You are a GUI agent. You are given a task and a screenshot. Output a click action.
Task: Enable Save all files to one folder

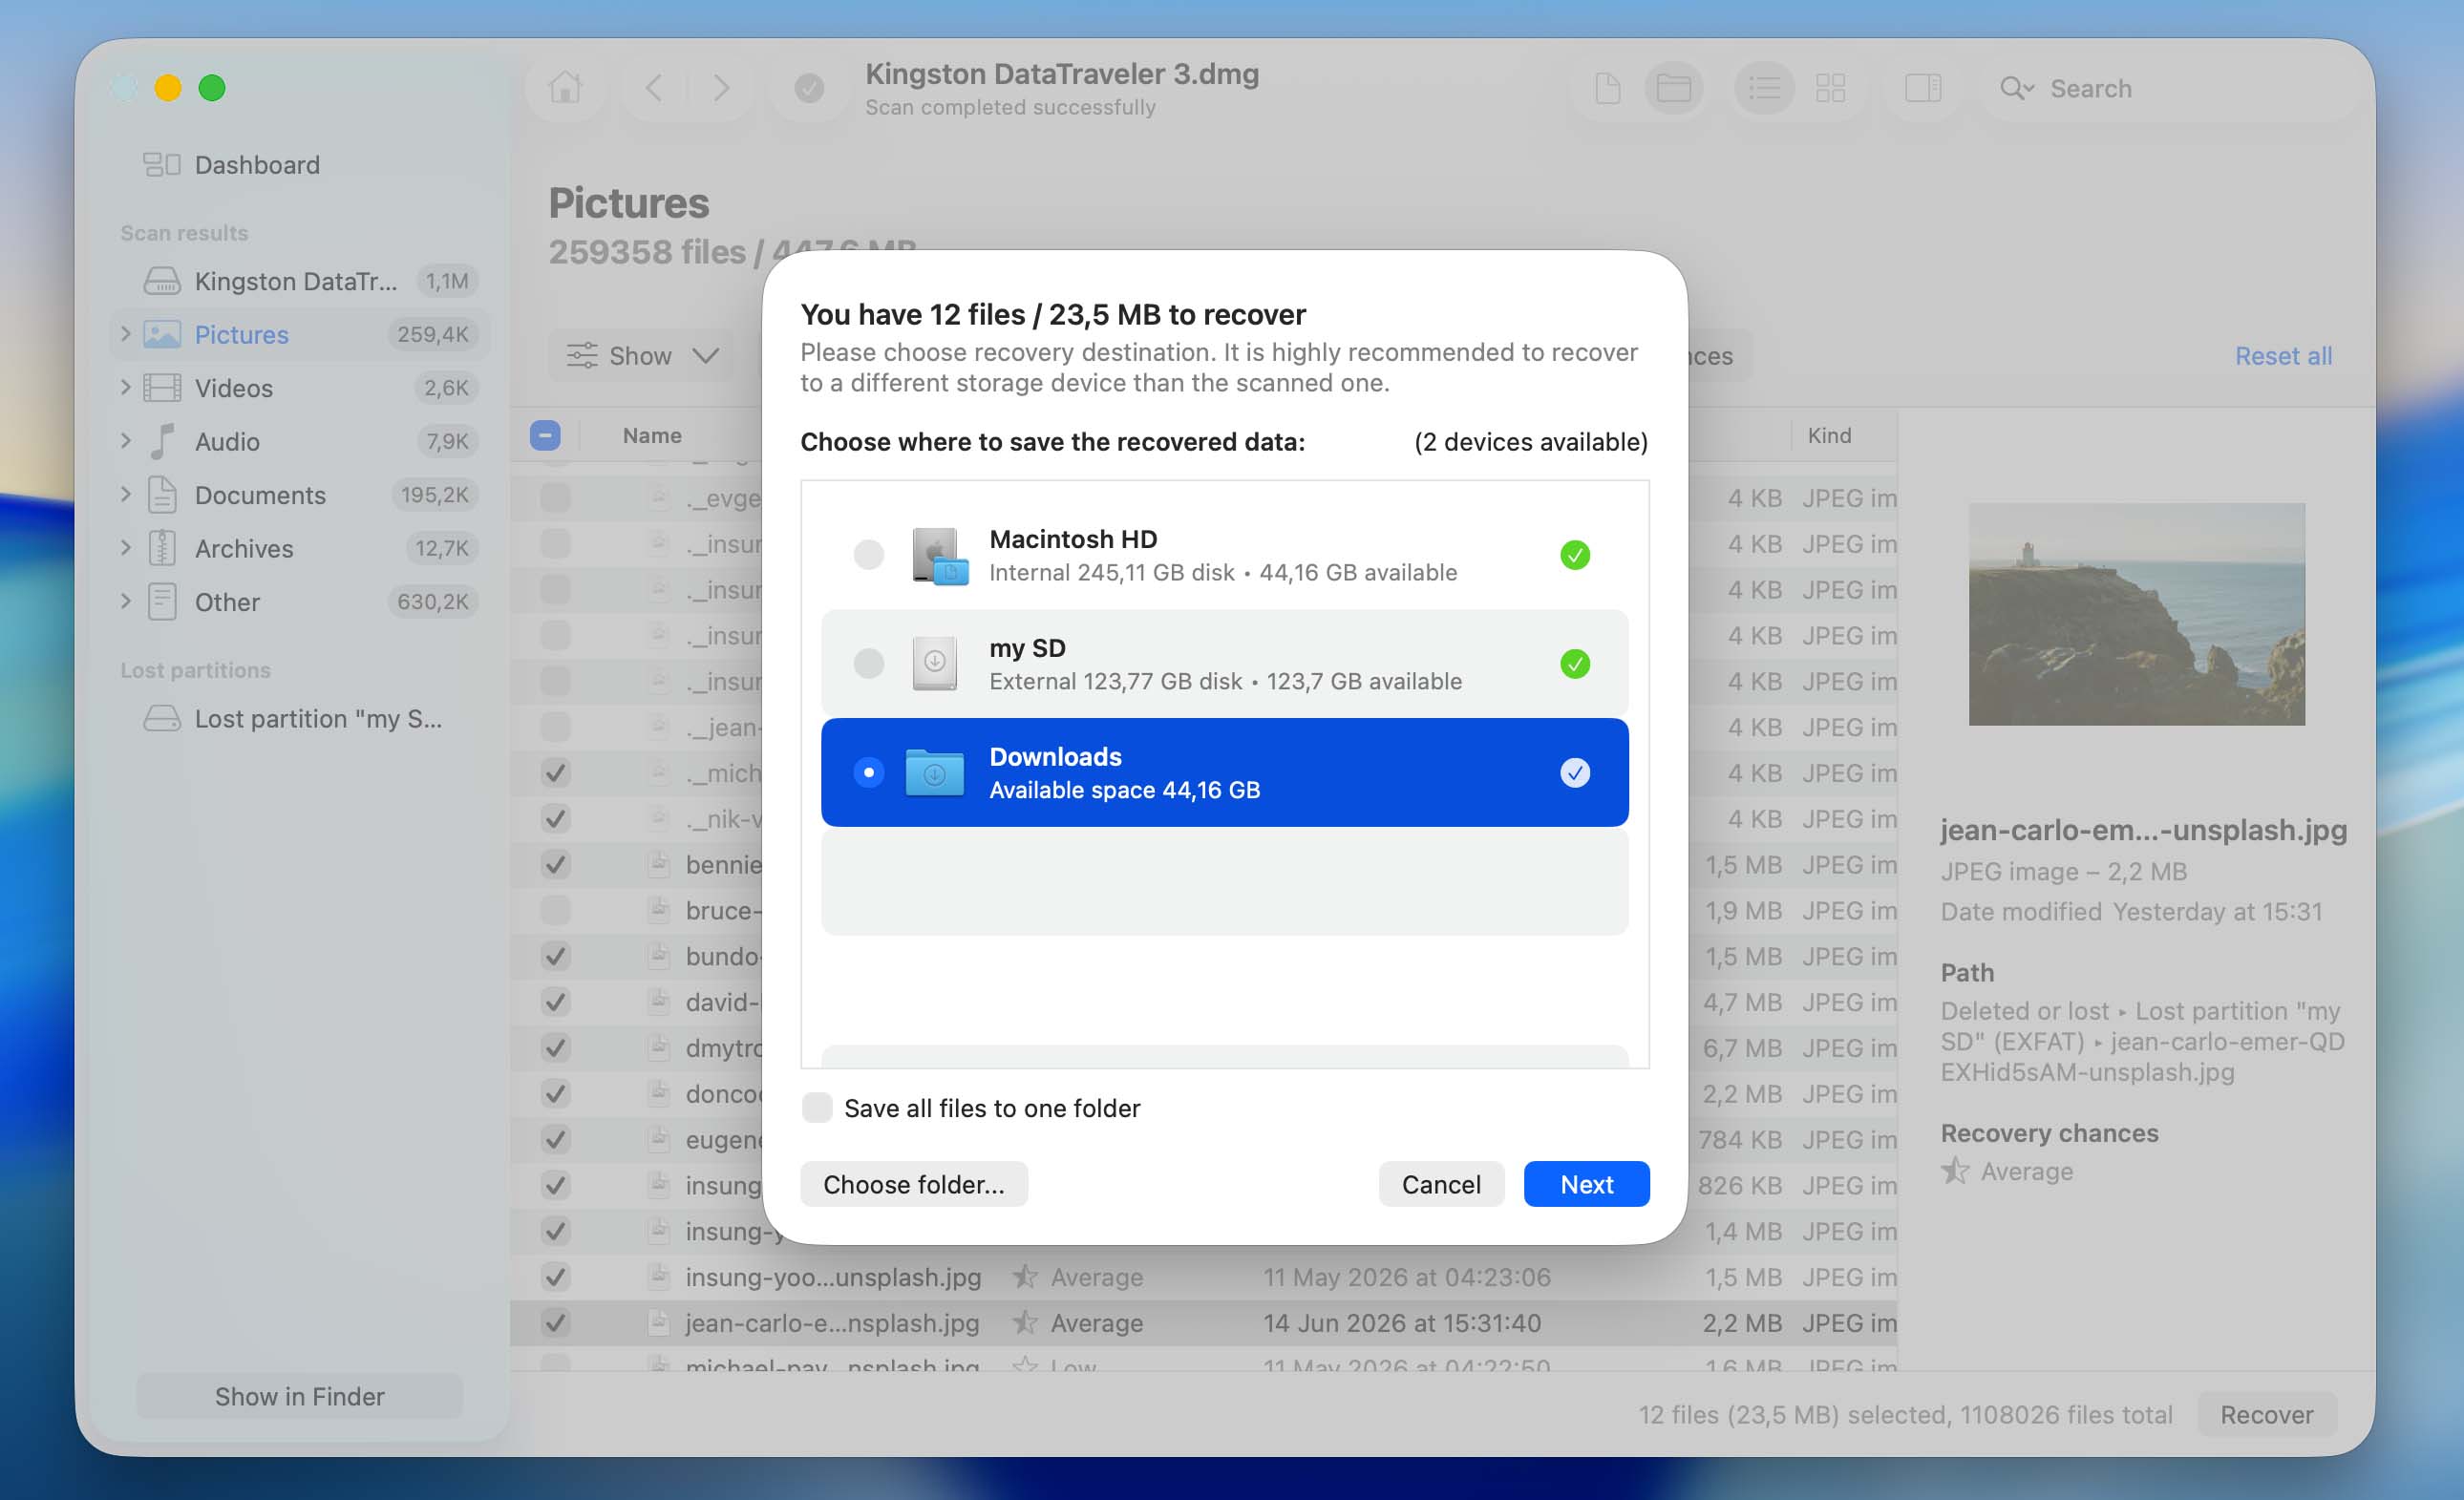coord(817,1107)
